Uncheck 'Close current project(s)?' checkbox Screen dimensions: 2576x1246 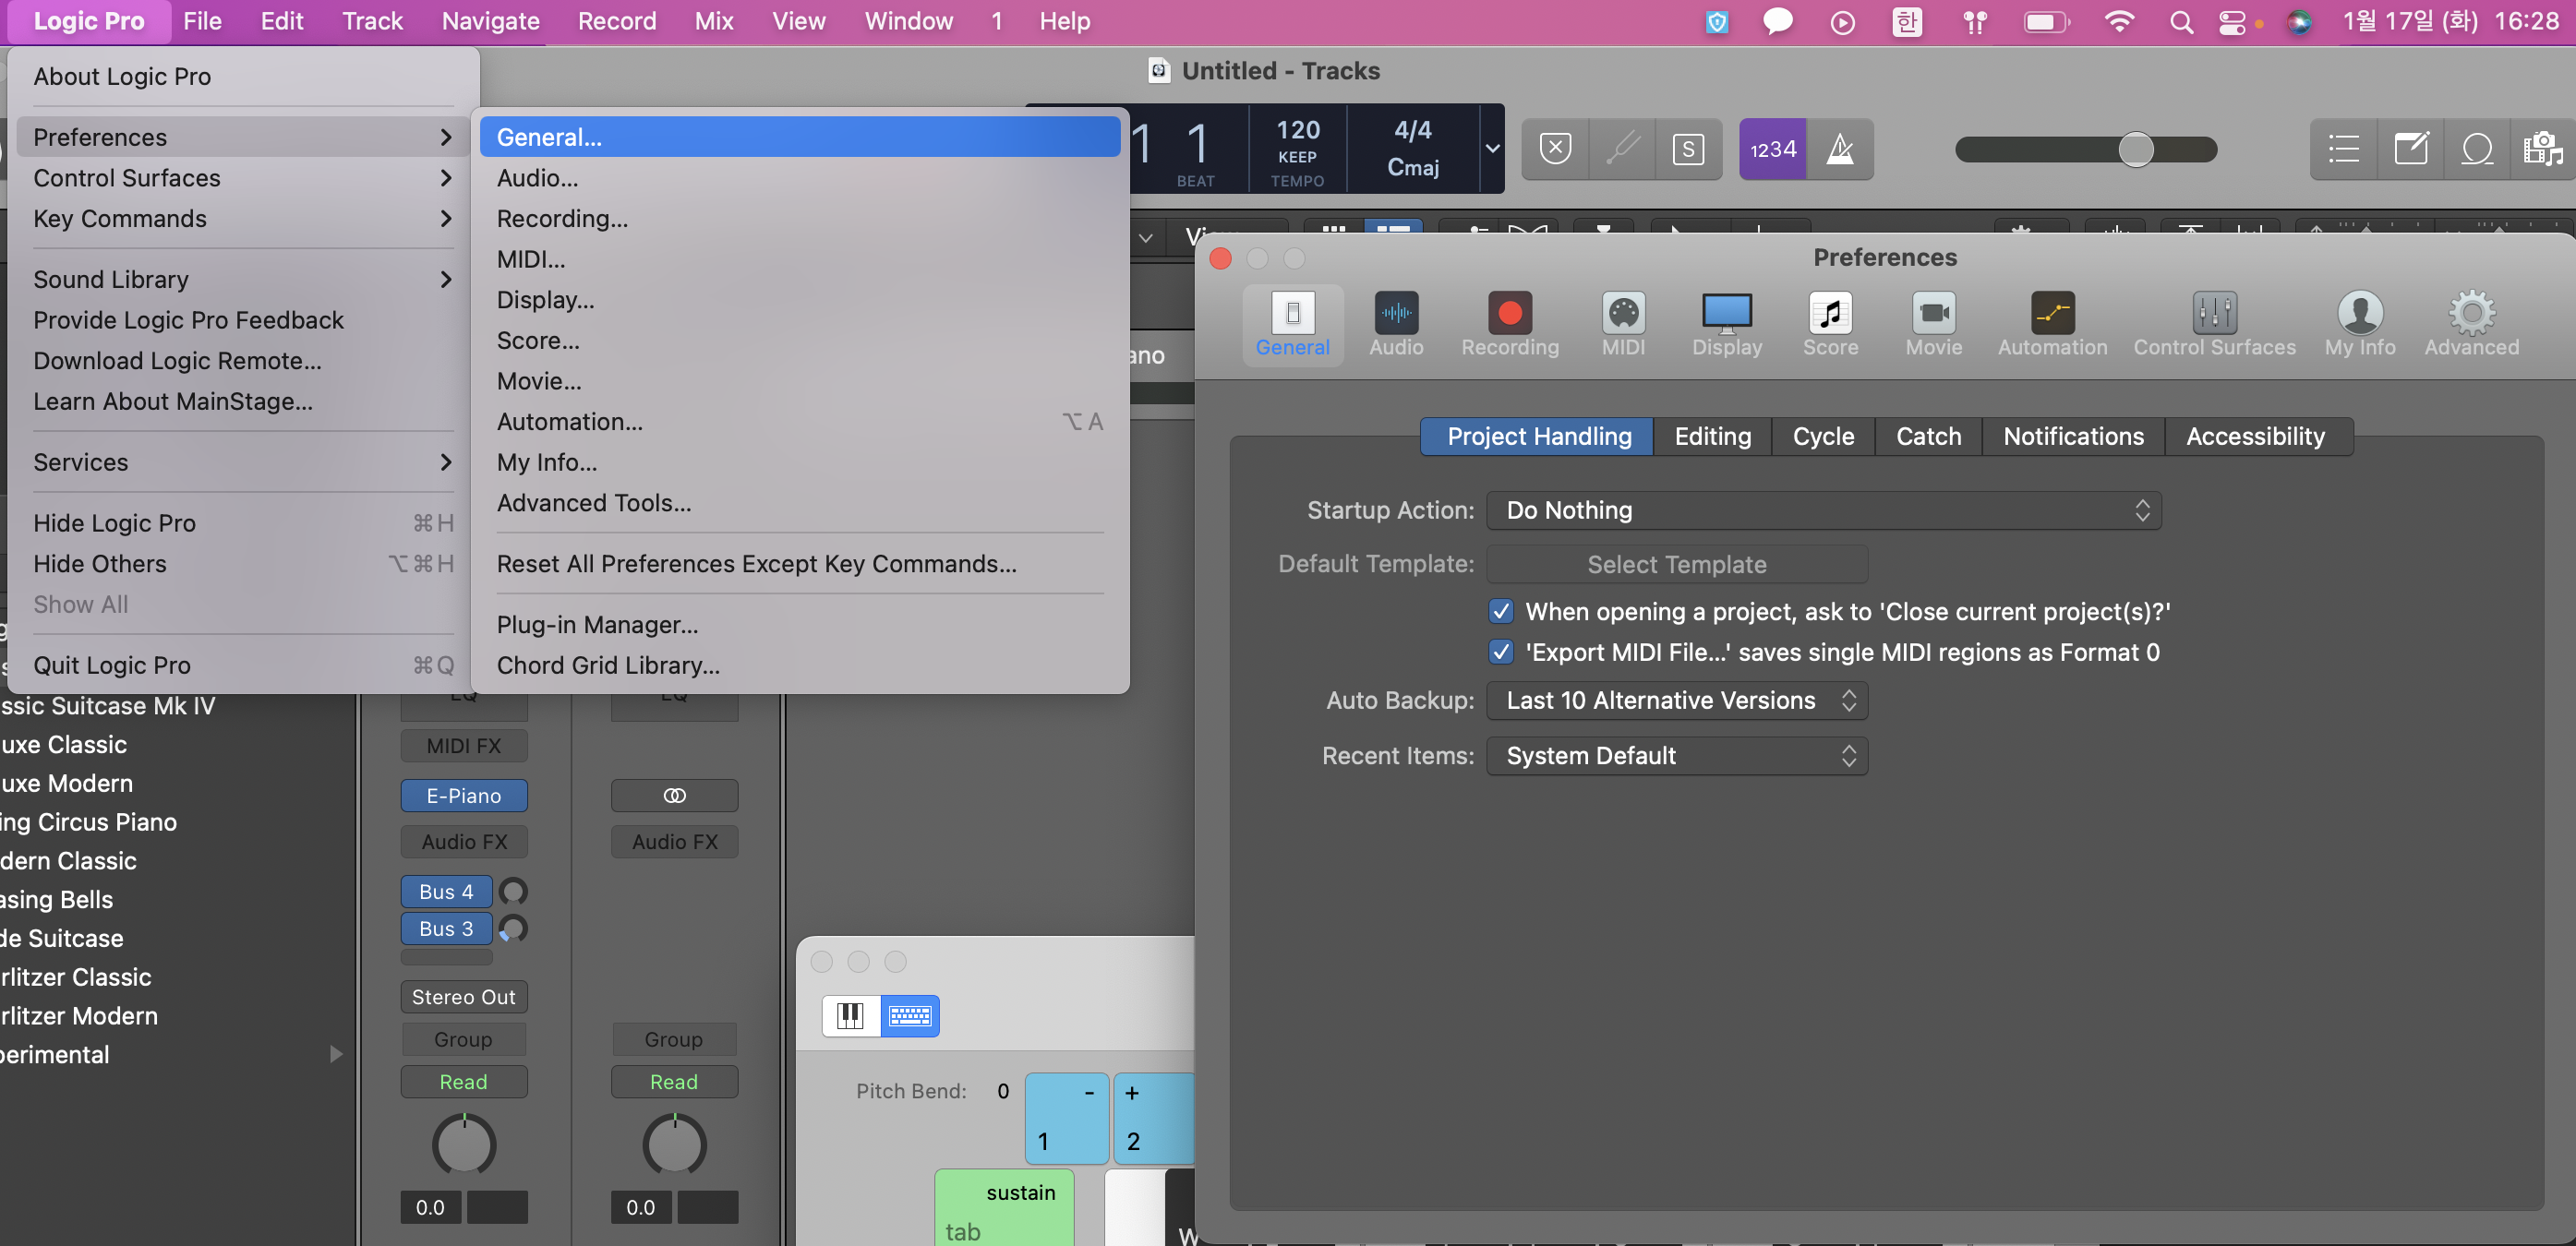pyautogui.click(x=1500, y=611)
